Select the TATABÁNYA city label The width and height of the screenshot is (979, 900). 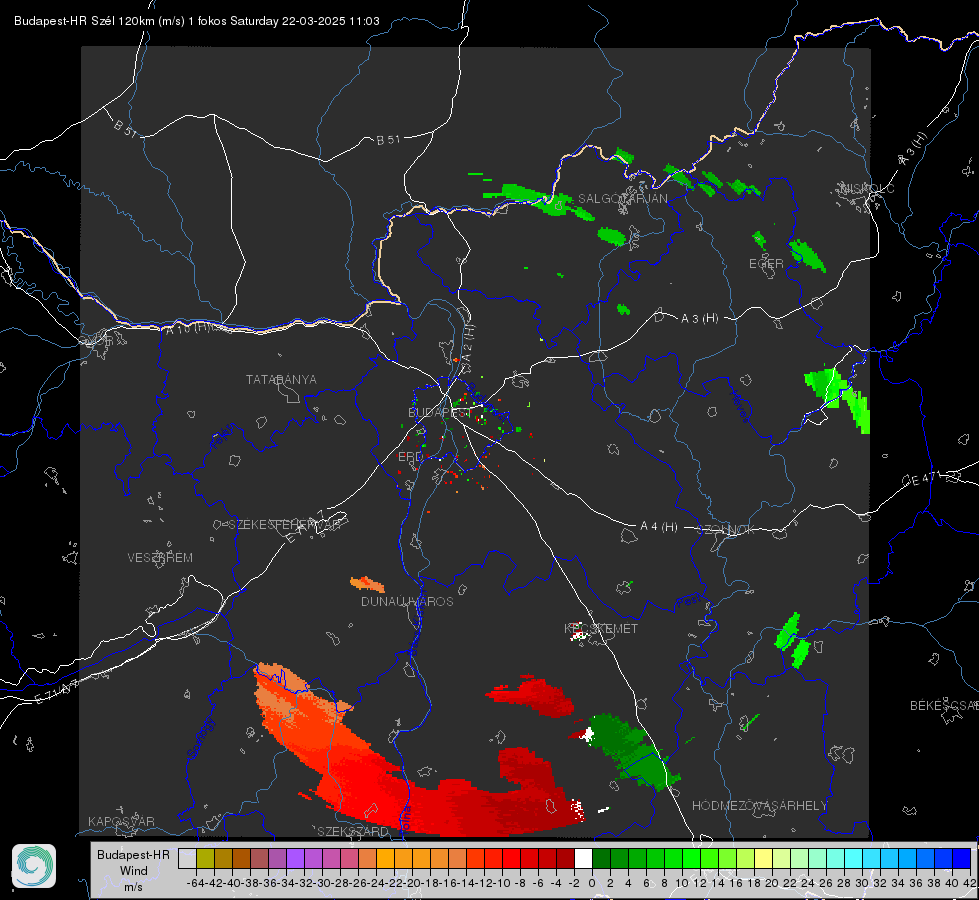(281, 379)
